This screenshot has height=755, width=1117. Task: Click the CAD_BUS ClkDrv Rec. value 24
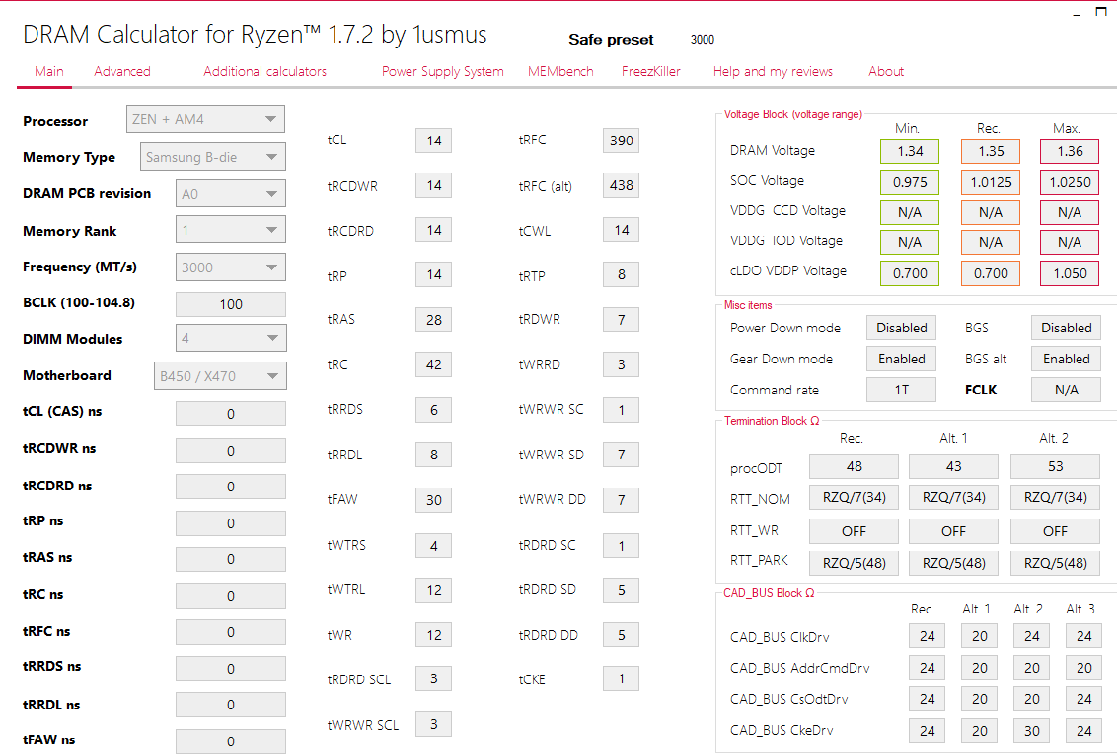tap(927, 636)
